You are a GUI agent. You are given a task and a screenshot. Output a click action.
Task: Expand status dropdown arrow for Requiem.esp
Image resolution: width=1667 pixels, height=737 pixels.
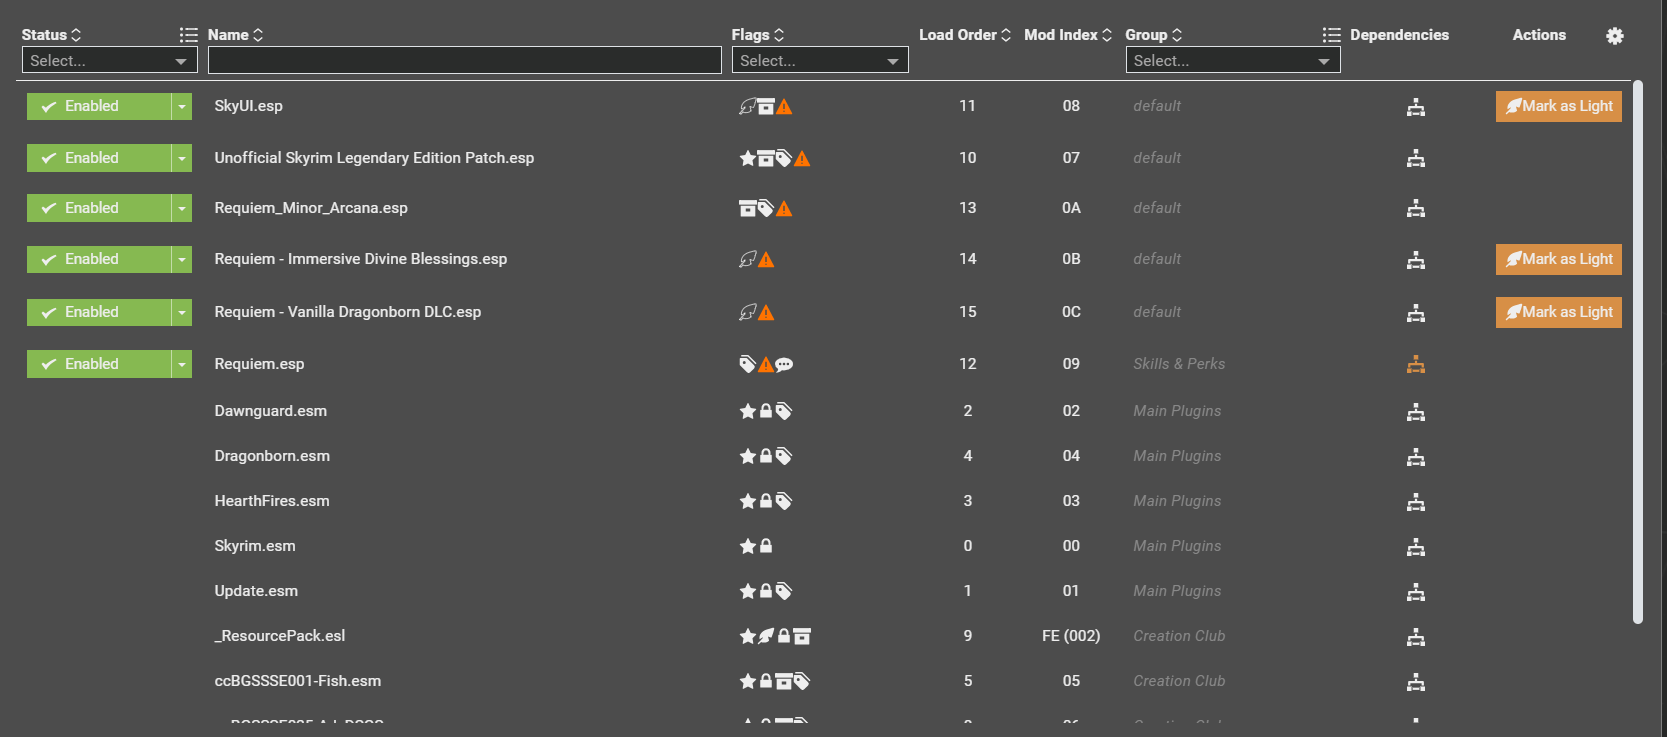182,364
